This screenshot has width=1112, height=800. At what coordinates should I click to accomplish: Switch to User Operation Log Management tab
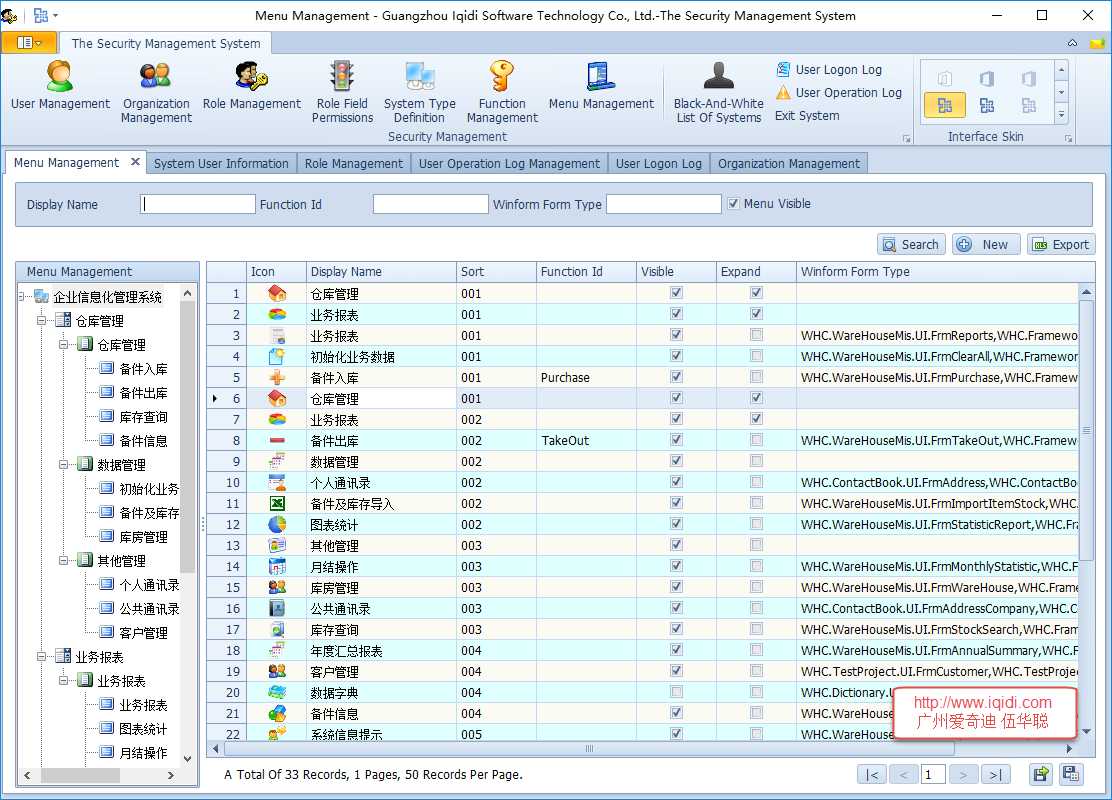tap(509, 164)
